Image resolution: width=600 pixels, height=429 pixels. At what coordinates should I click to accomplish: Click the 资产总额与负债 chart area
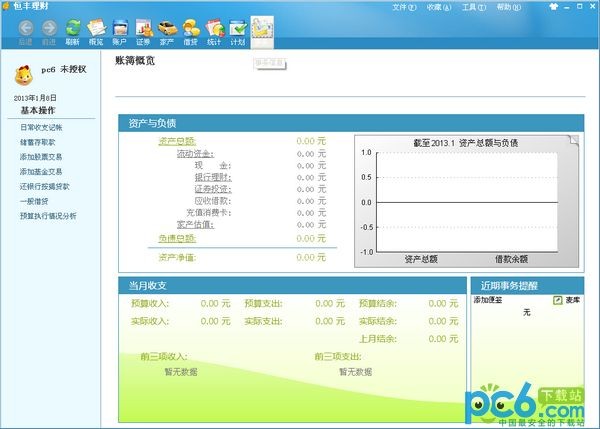click(467, 201)
